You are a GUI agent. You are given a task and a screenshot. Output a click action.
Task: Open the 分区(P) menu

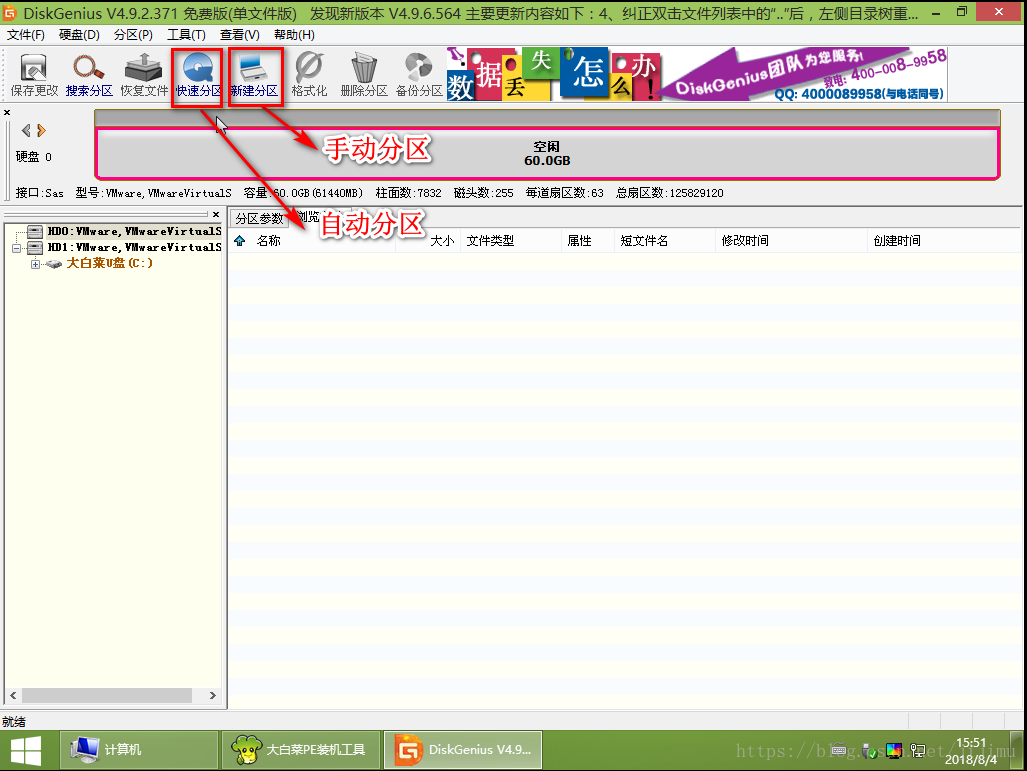(134, 35)
